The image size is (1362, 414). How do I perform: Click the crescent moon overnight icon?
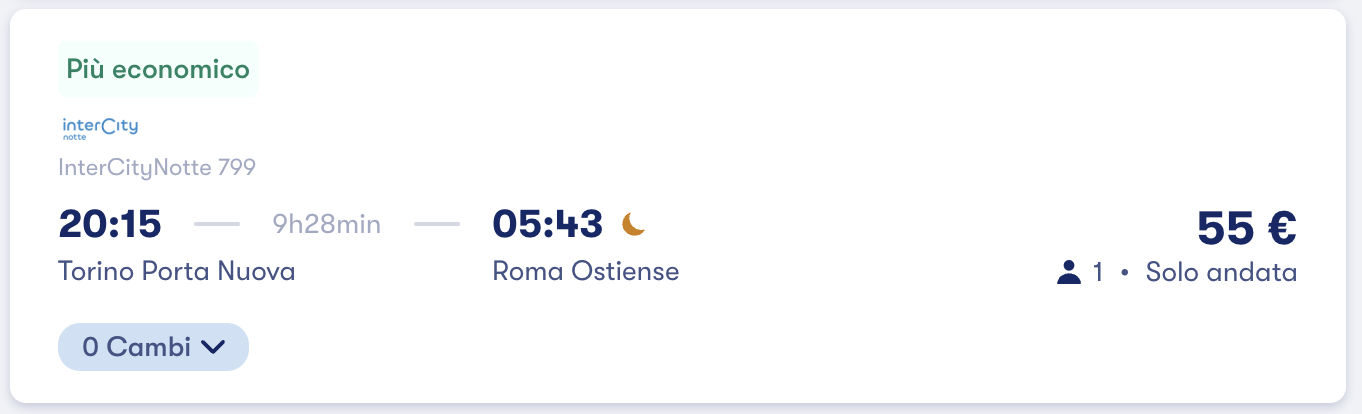(x=634, y=224)
